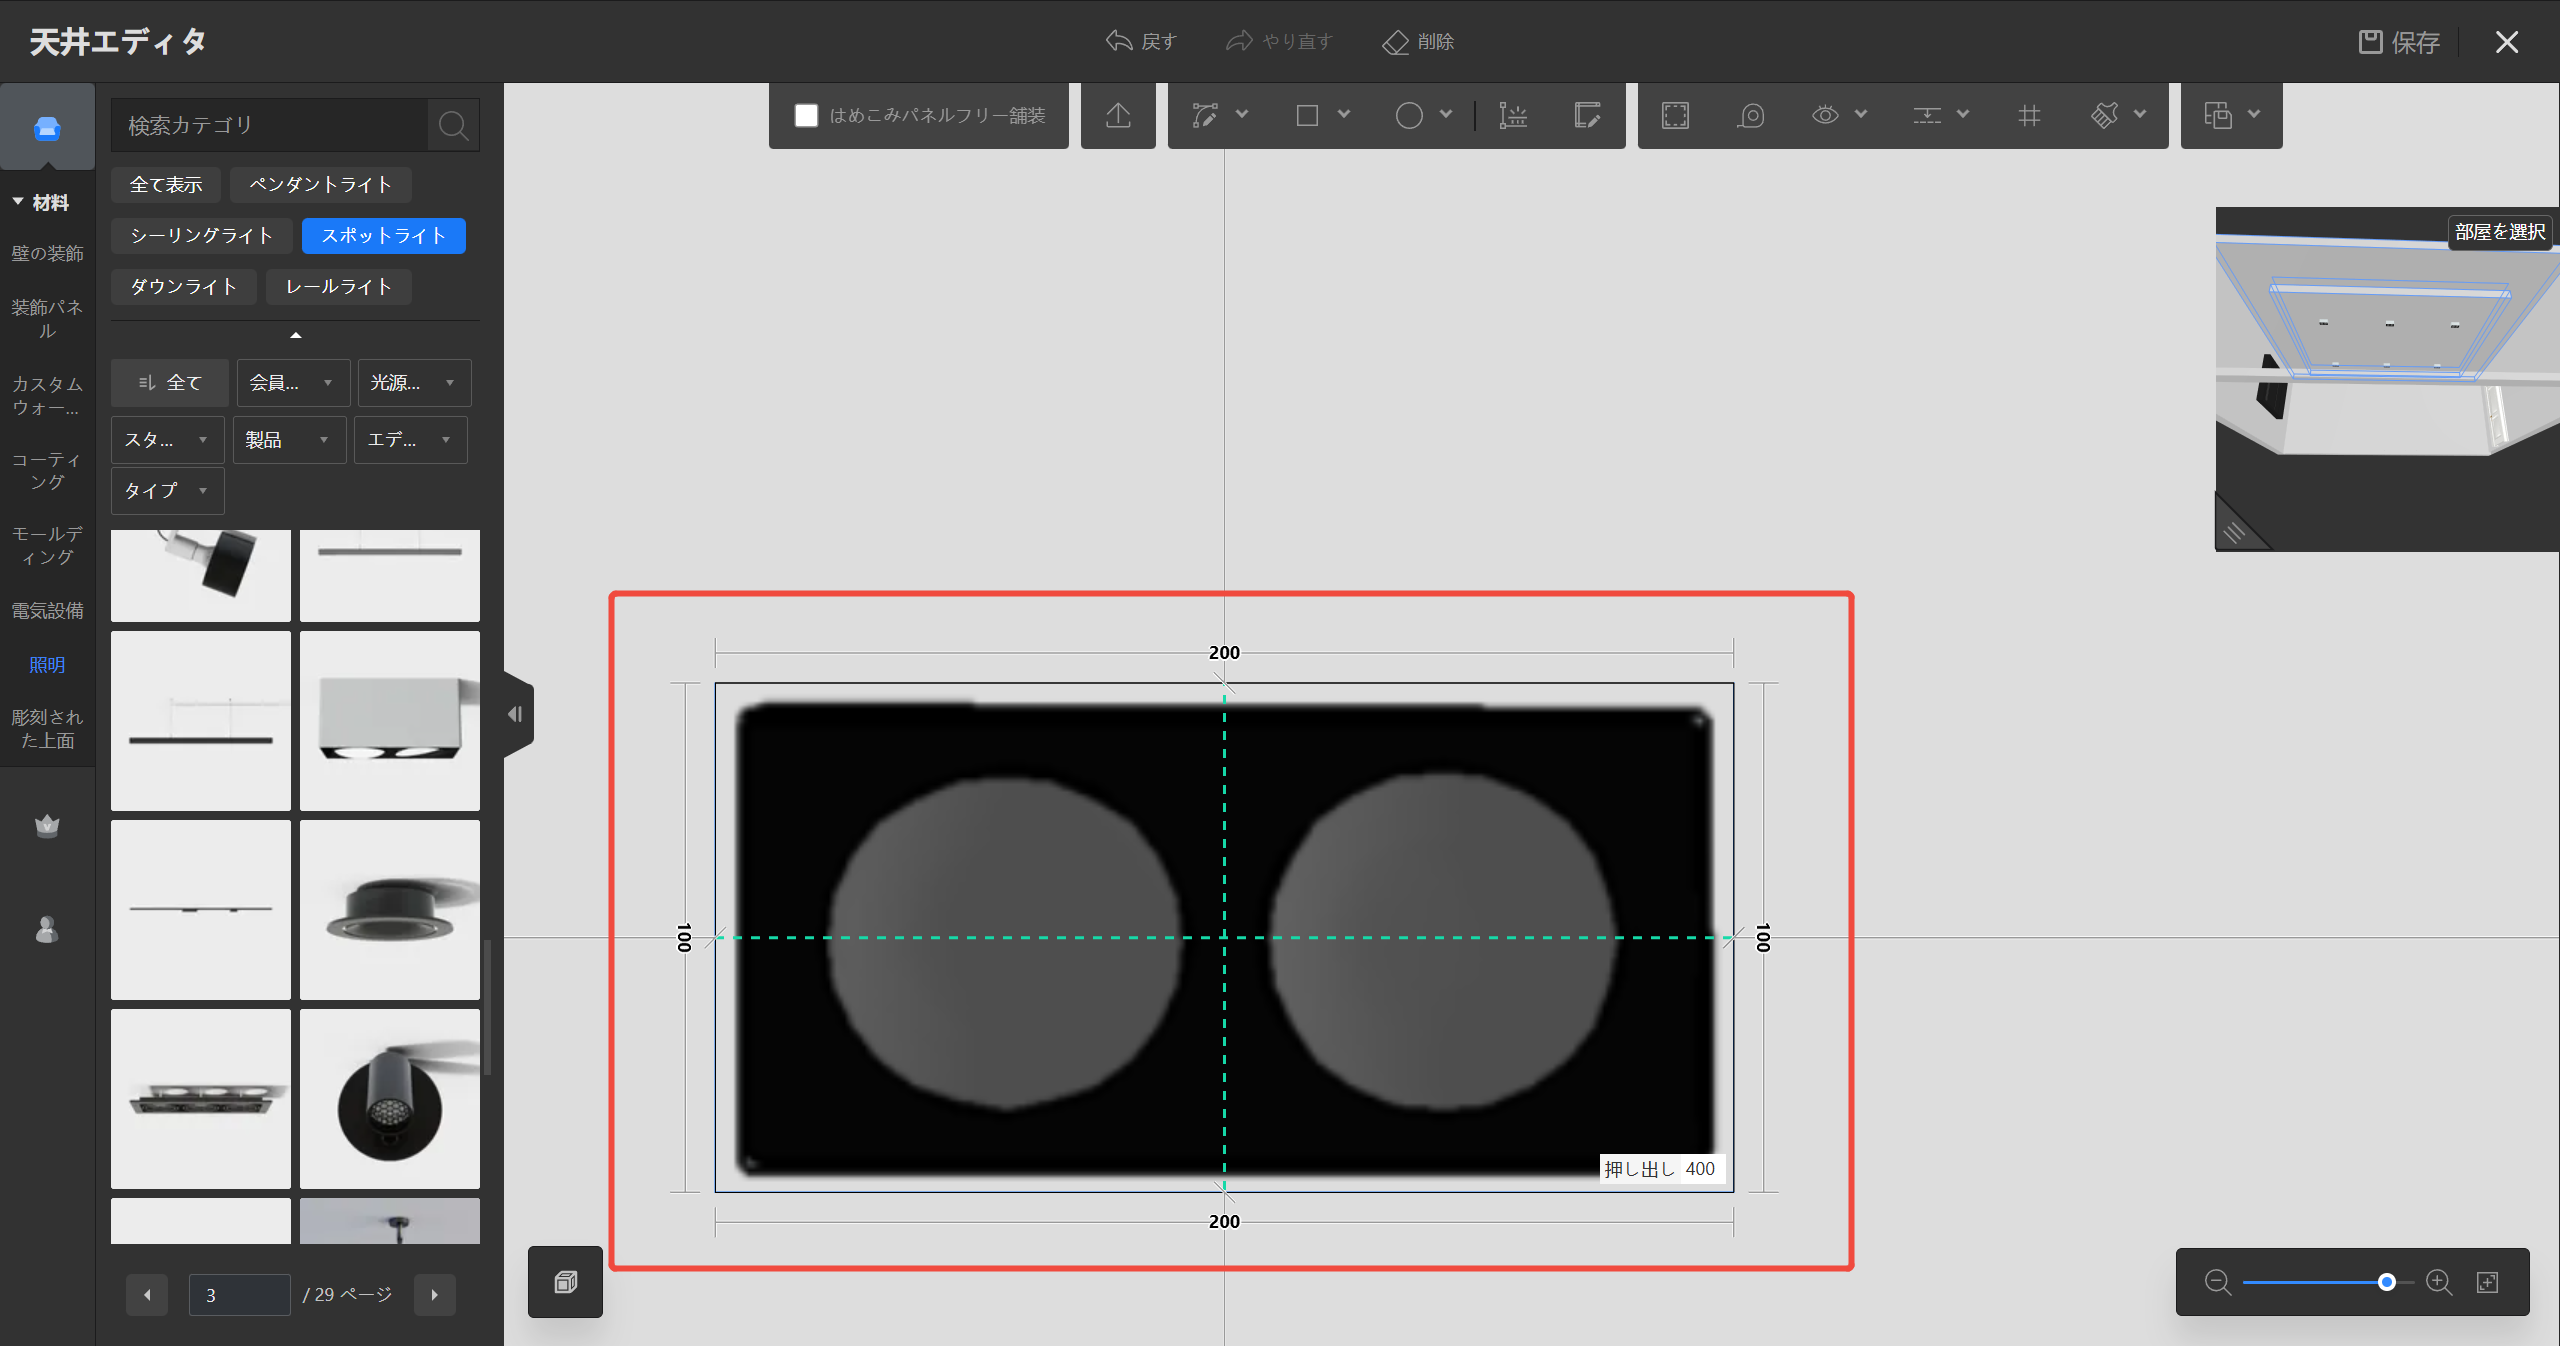Open the 会員 filter dropdown
The width and height of the screenshot is (2560, 1346).
(293, 383)
